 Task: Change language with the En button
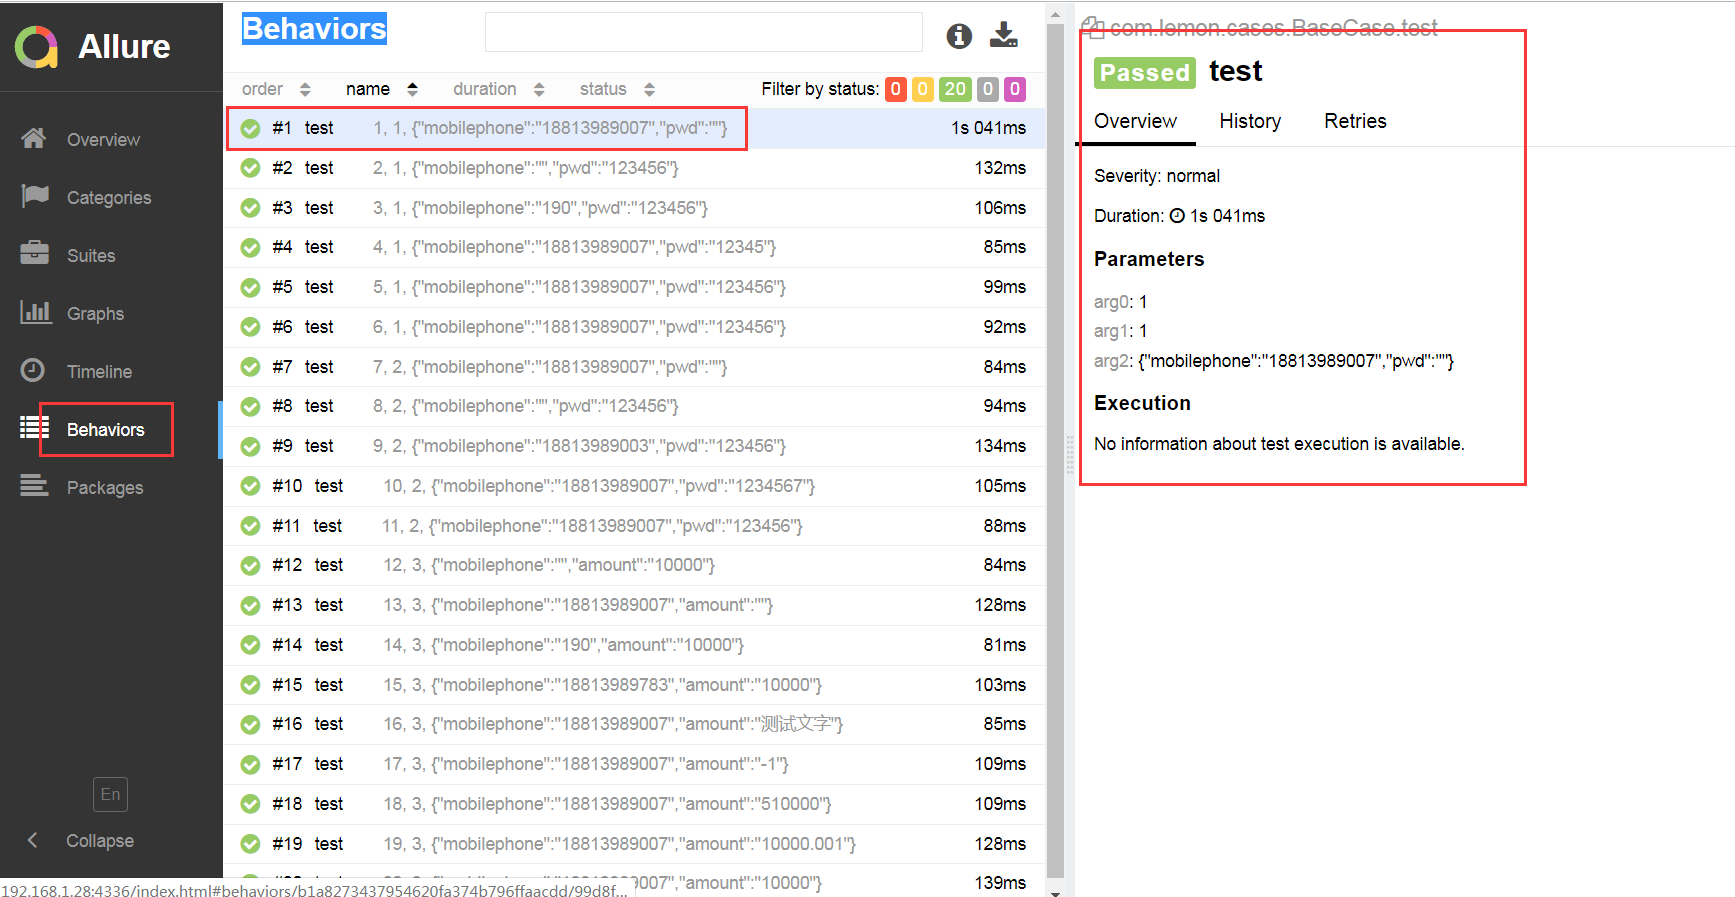point(110,794)
